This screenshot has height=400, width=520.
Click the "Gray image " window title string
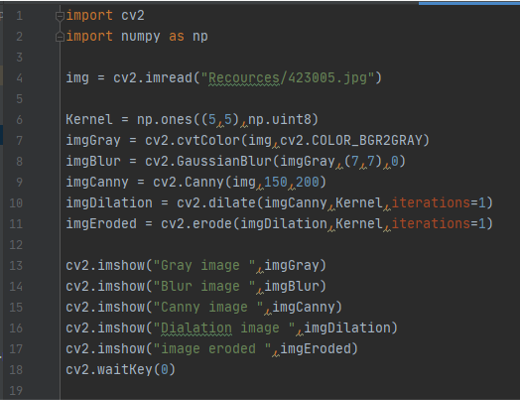pos(204,266)
